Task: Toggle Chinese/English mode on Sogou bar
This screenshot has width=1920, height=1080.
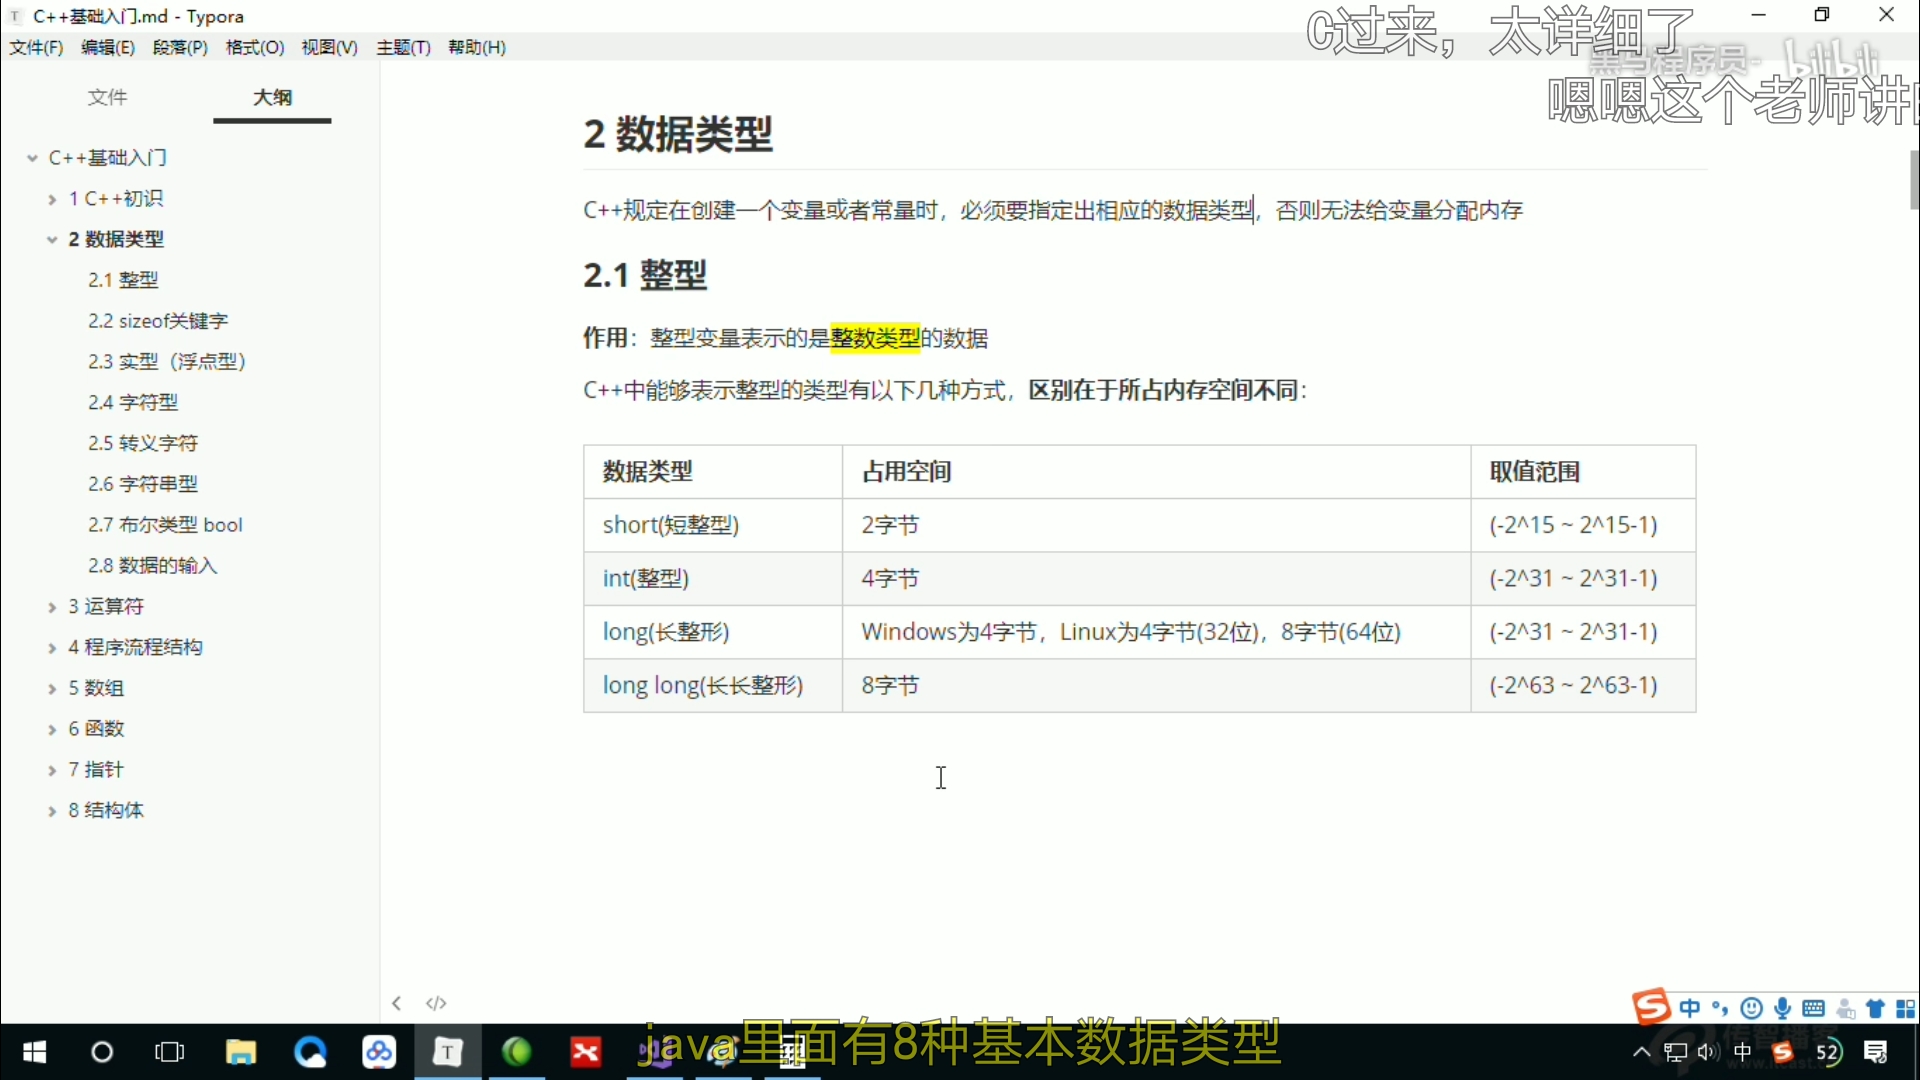Action: pos(1690,1008)
